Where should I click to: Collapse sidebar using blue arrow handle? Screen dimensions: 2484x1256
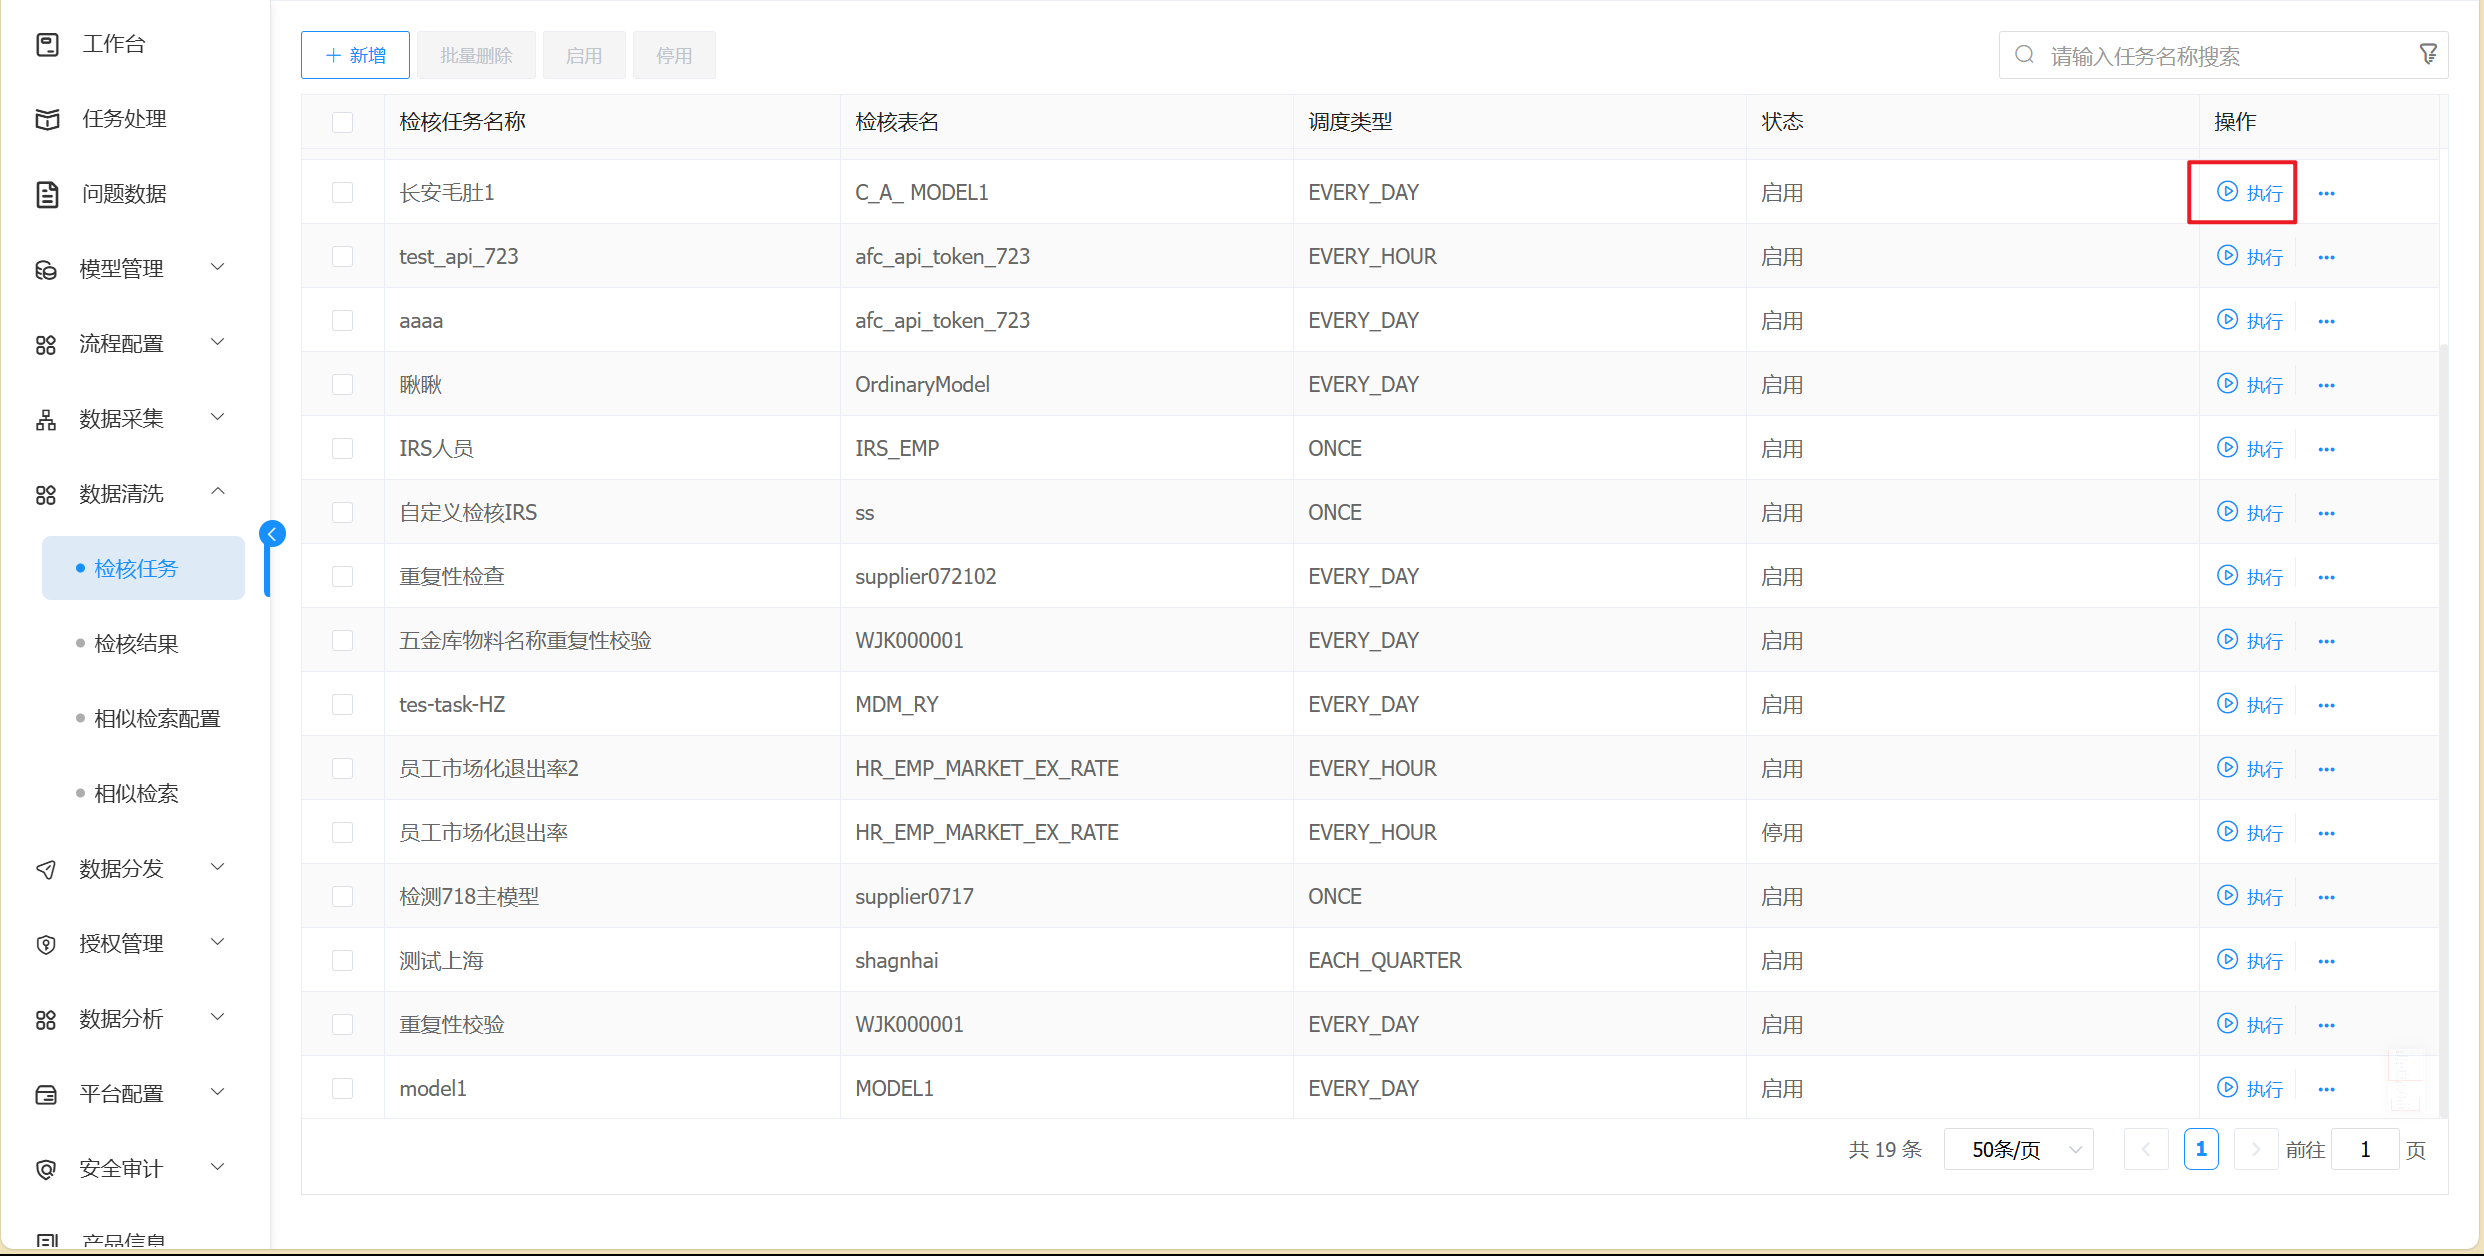pos(272,534)
